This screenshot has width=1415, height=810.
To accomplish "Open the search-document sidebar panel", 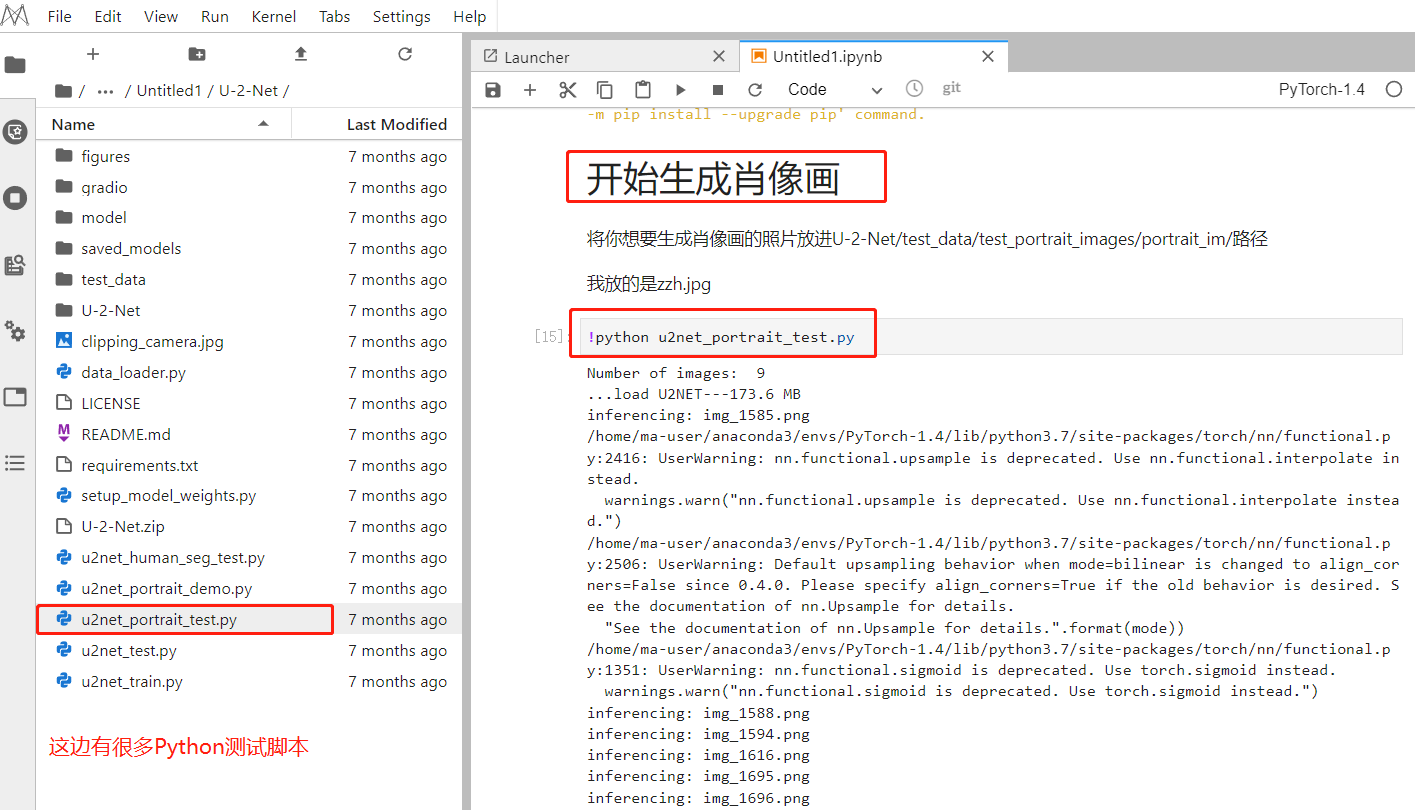I will 15,265.
